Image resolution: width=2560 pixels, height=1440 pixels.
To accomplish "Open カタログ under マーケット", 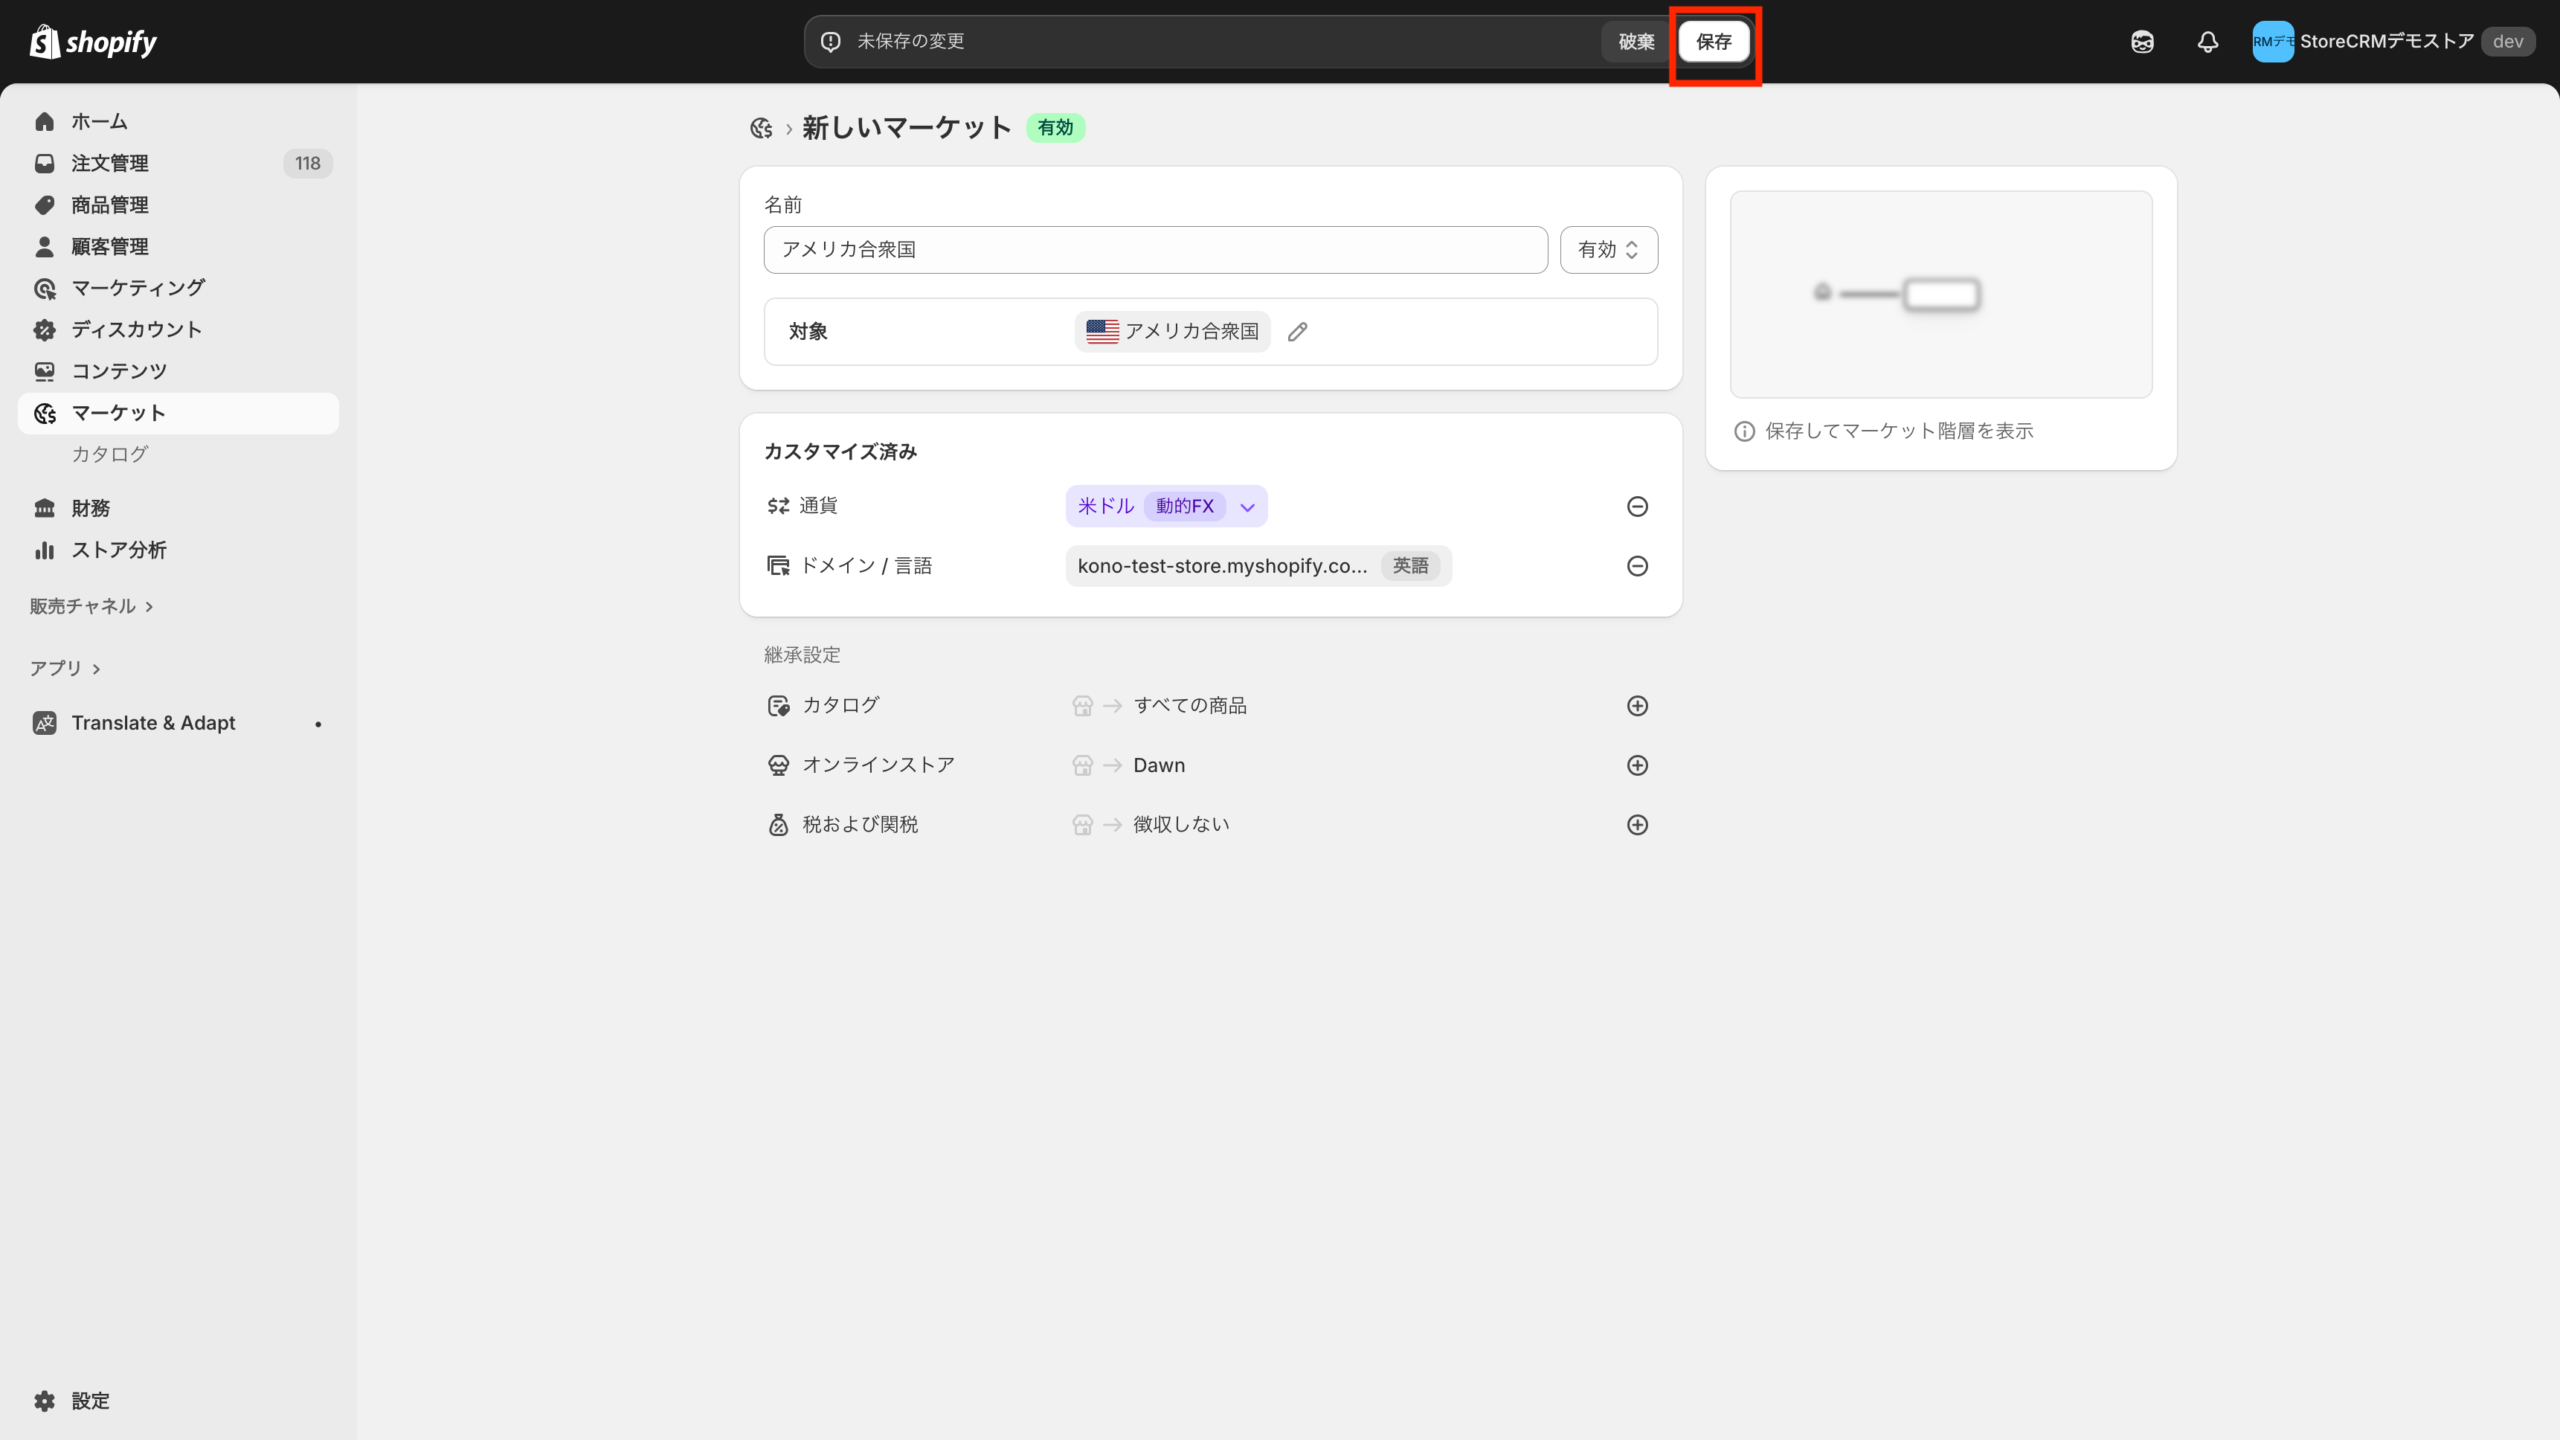I will [x=110, y=454].
